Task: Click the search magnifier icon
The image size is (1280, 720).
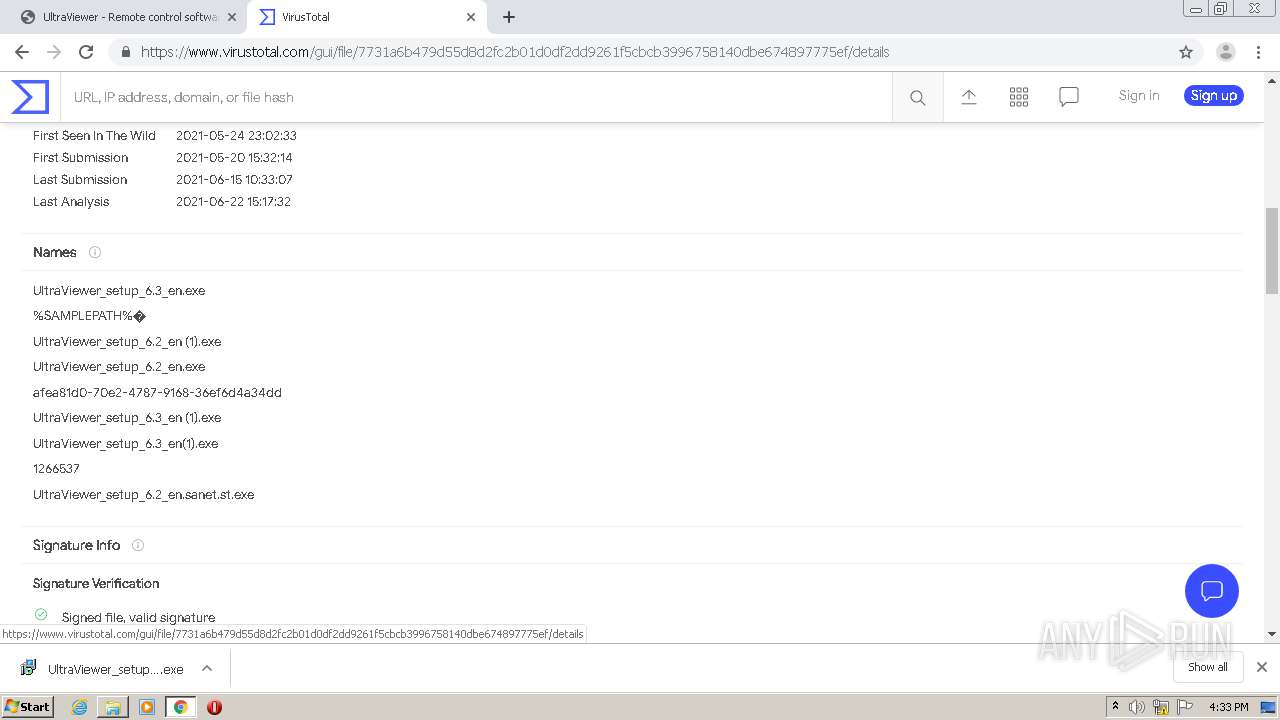Action: (917, 98)
